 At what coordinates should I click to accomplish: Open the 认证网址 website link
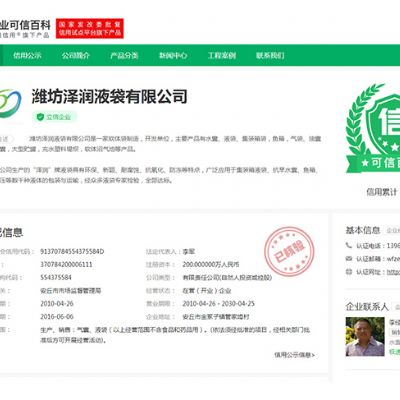coord(393,272)
